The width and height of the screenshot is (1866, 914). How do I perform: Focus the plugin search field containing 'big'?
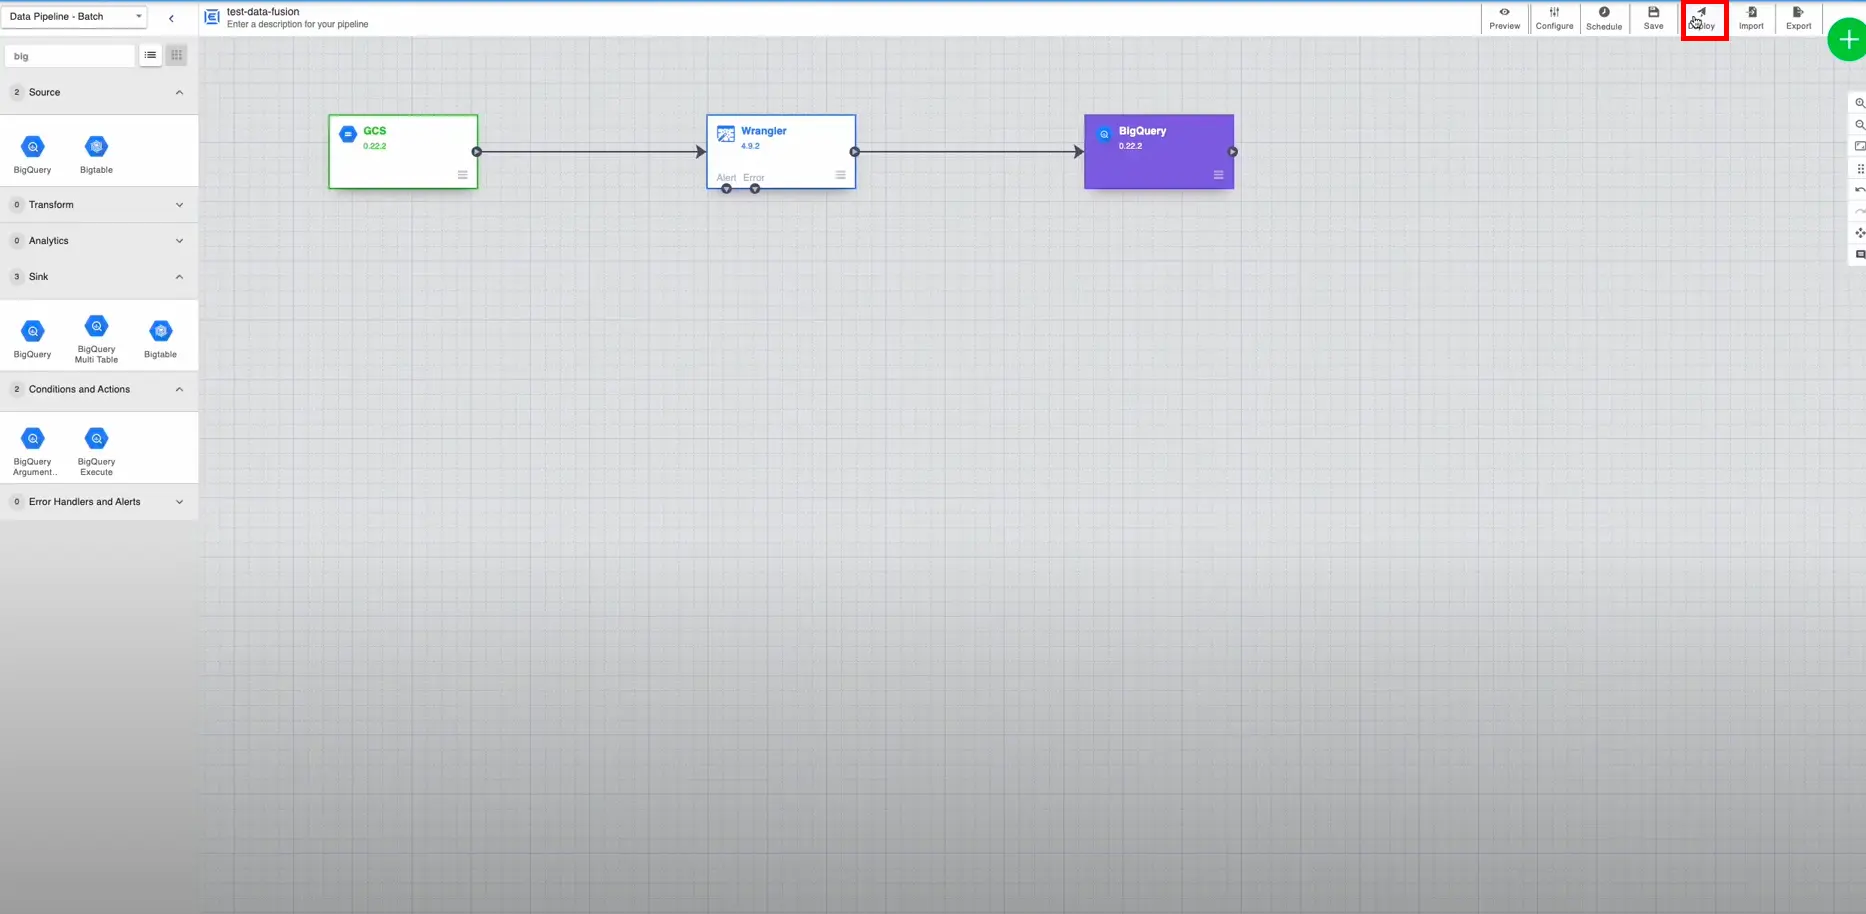(69, 56)
